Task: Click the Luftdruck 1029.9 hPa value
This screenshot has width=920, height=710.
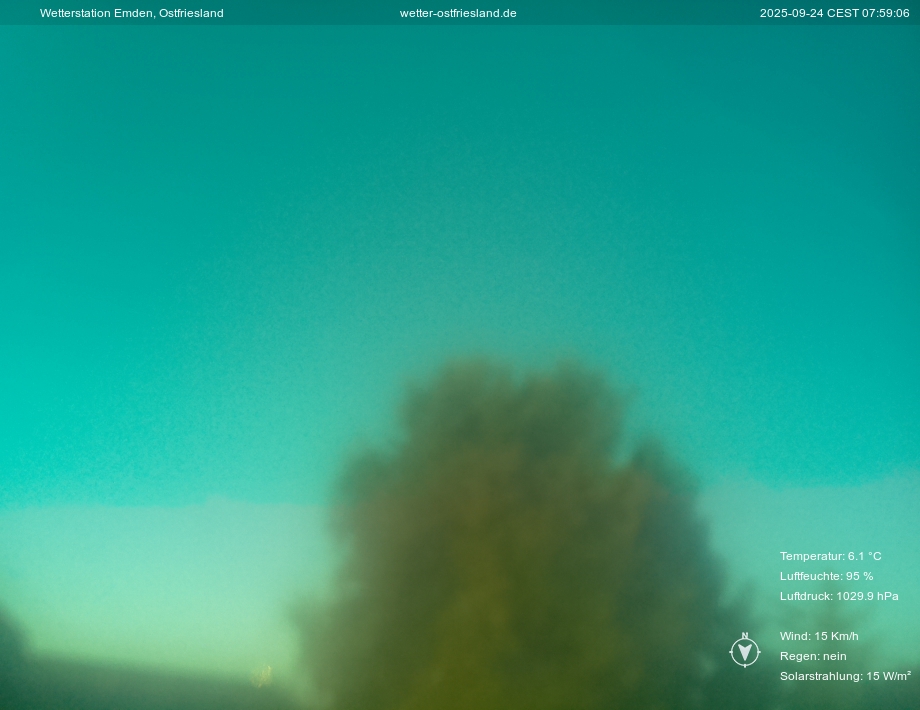Action: click(866, 596)
